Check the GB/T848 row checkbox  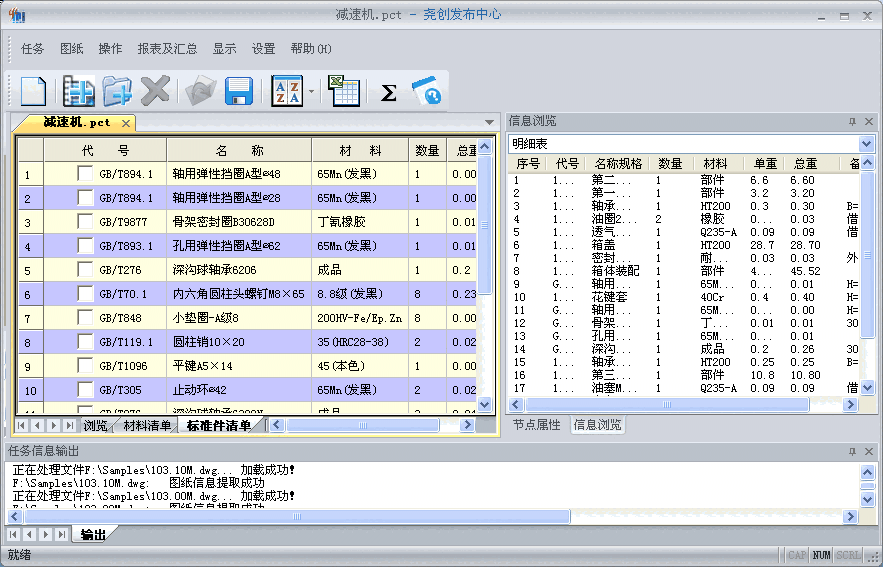pyautogui.click(x=85, y=318)
